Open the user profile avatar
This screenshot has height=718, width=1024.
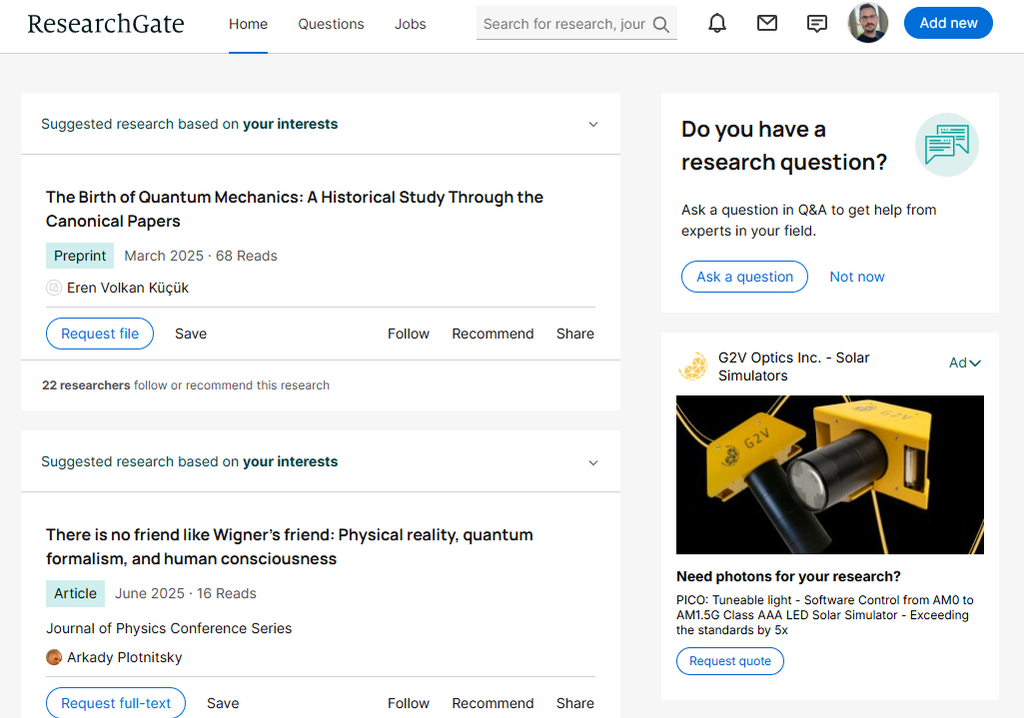coord(867,23)
